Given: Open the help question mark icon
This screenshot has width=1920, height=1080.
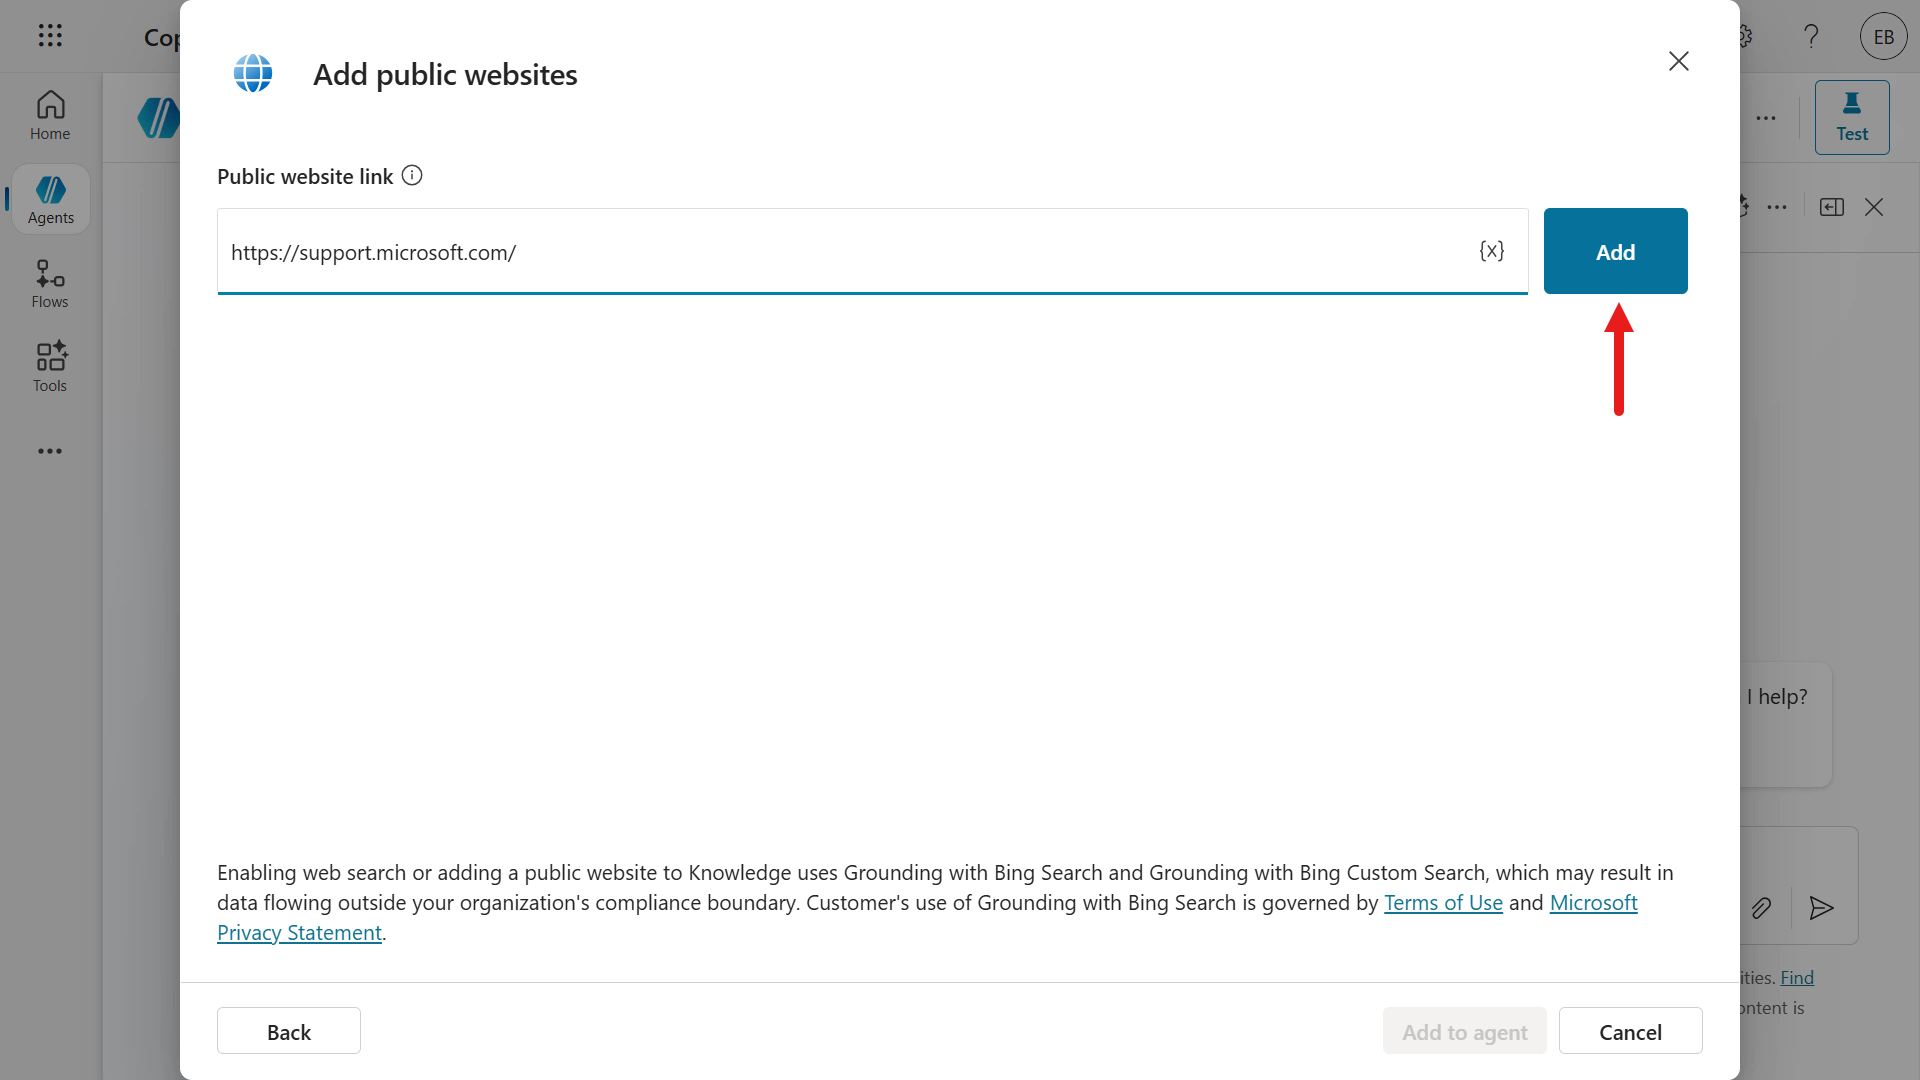Looking at the screenshot, I should [1811, 37].
